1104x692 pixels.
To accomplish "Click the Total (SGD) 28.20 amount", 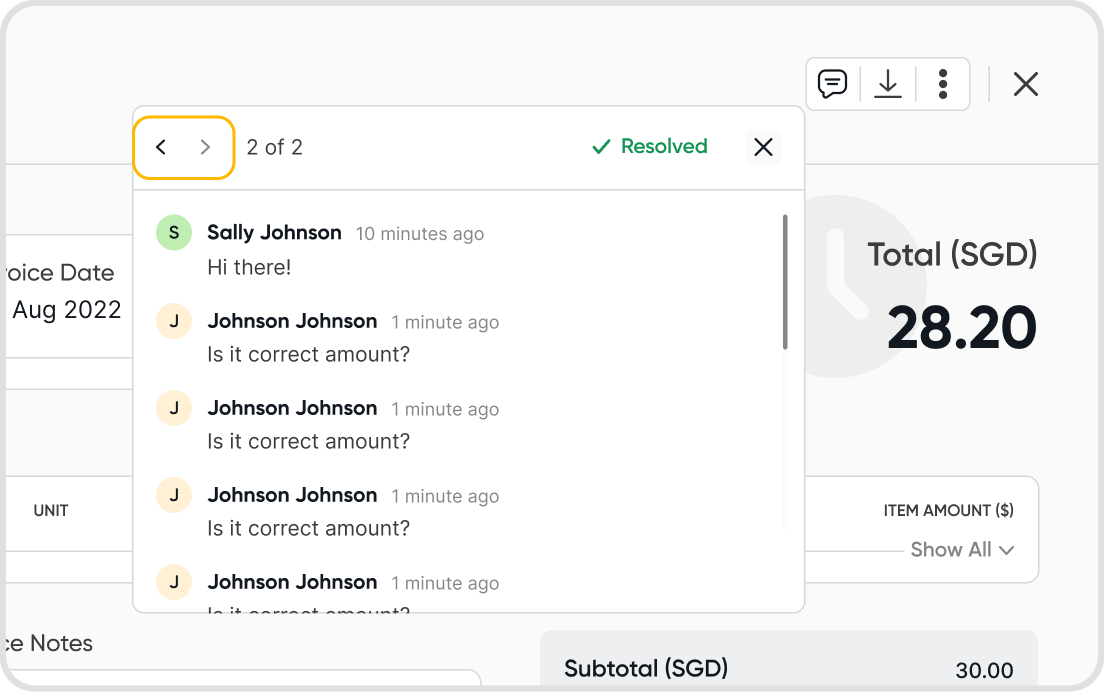I will pos(961,327).
